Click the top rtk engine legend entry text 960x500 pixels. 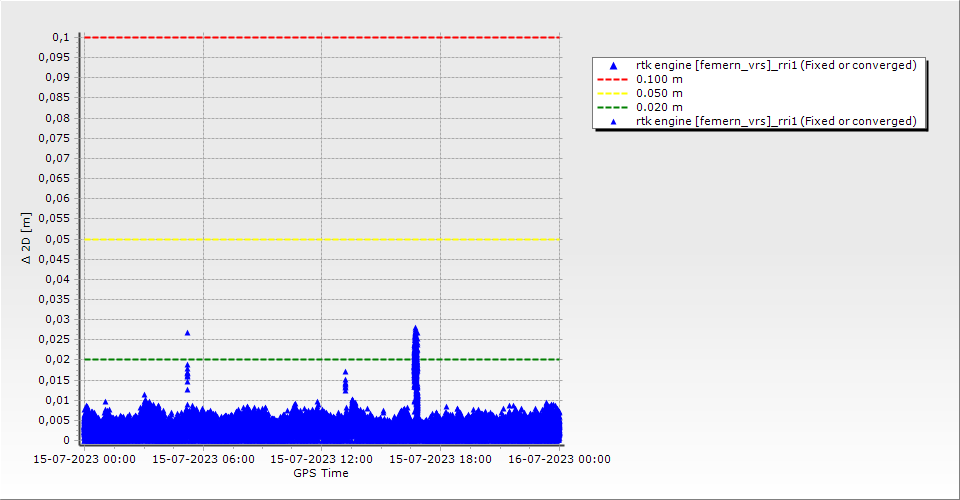tap(776, 65)
